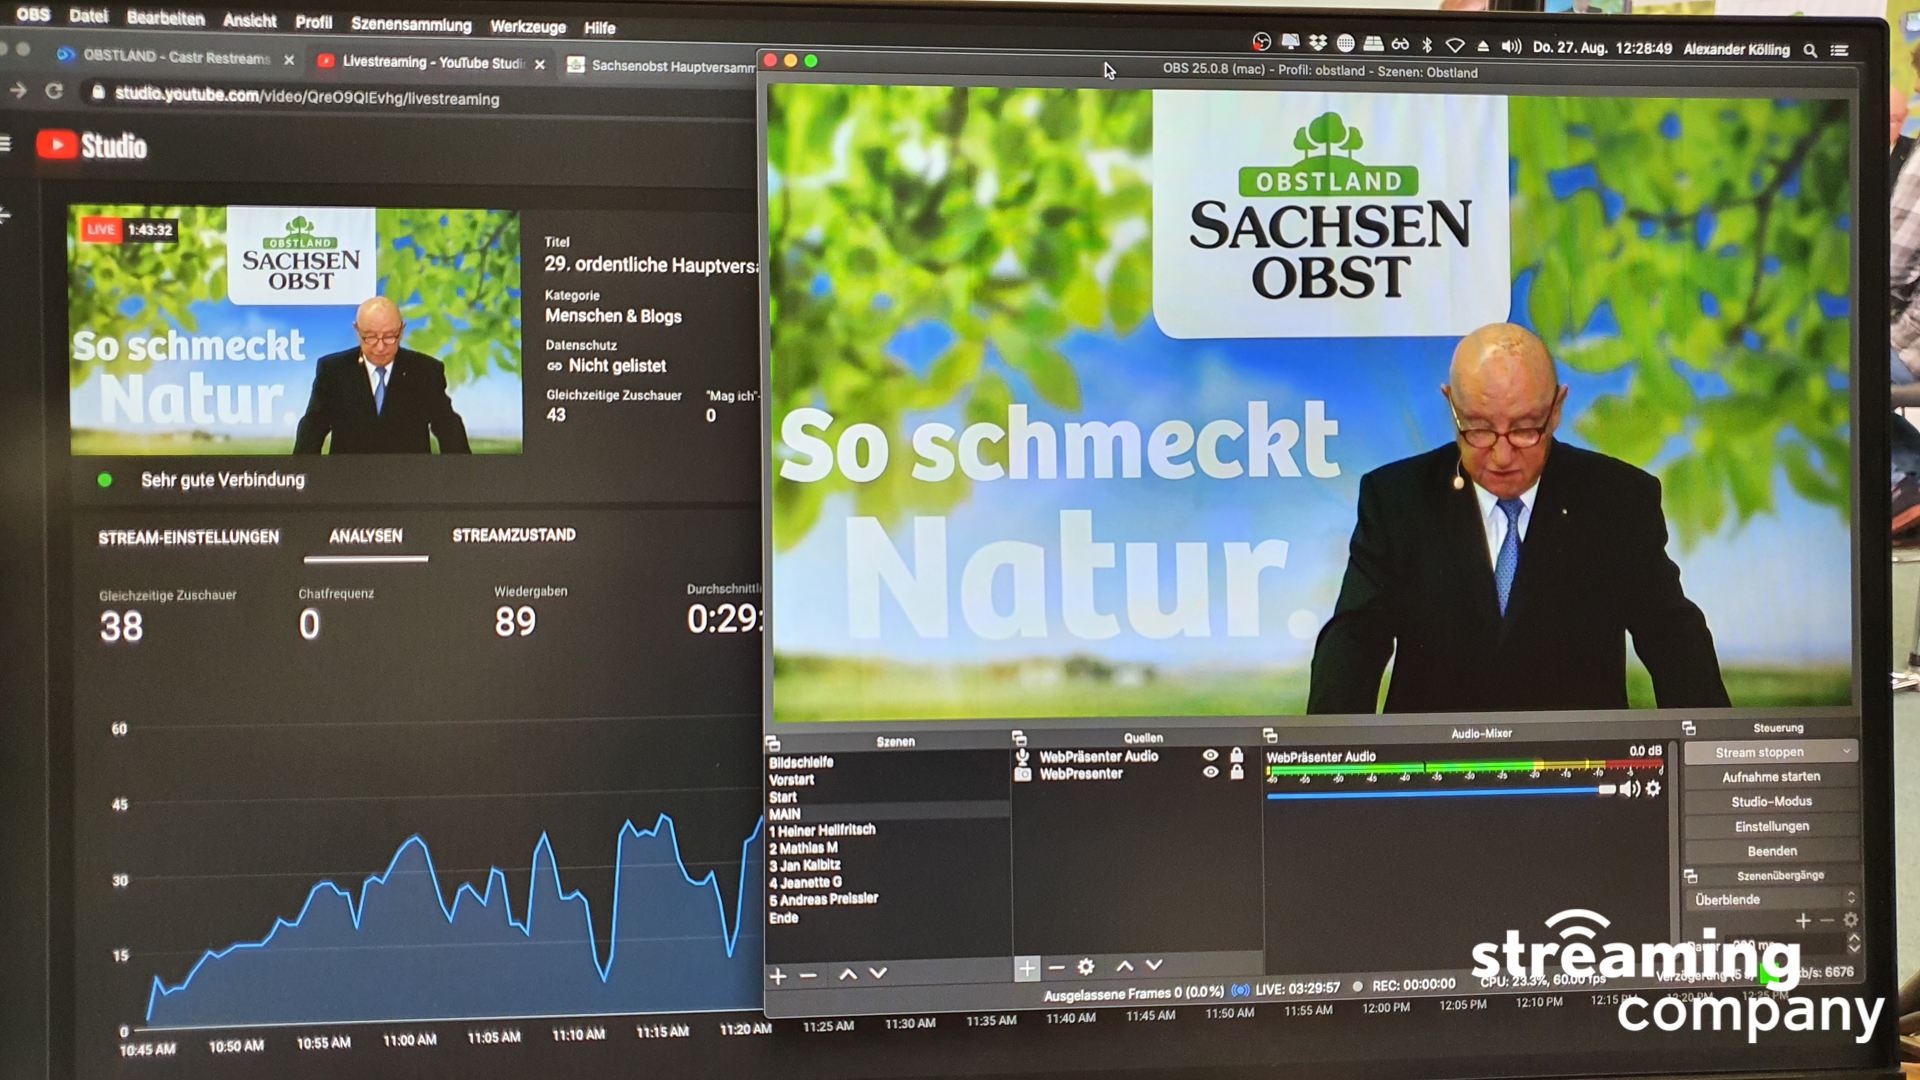The height and width of the screenshot is (1080, 1920).
Task: Open Einstellungen in OBS controls
Action: click(1771, 827)
